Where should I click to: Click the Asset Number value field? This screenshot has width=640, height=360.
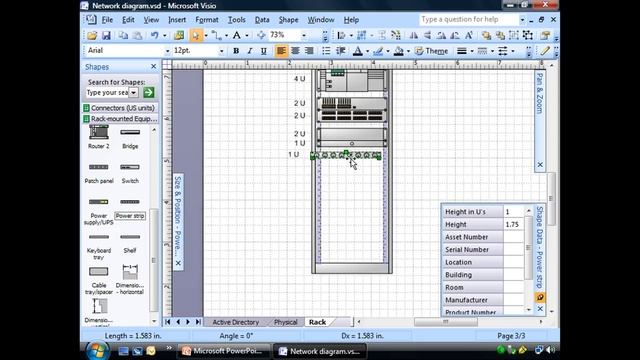tap(513, 237)
